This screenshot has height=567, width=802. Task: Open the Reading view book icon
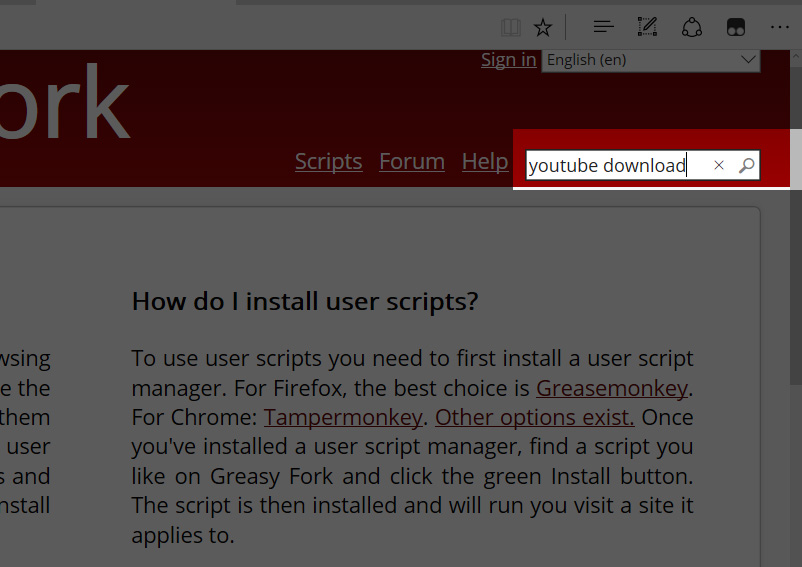click(x=510, y=27)
